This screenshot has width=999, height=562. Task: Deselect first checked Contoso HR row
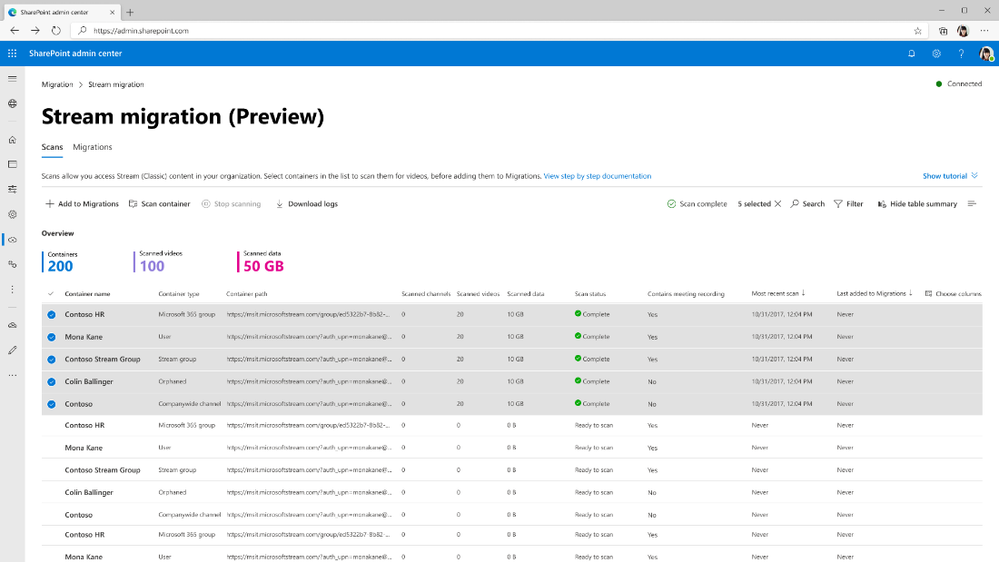[x=52, y=315]
